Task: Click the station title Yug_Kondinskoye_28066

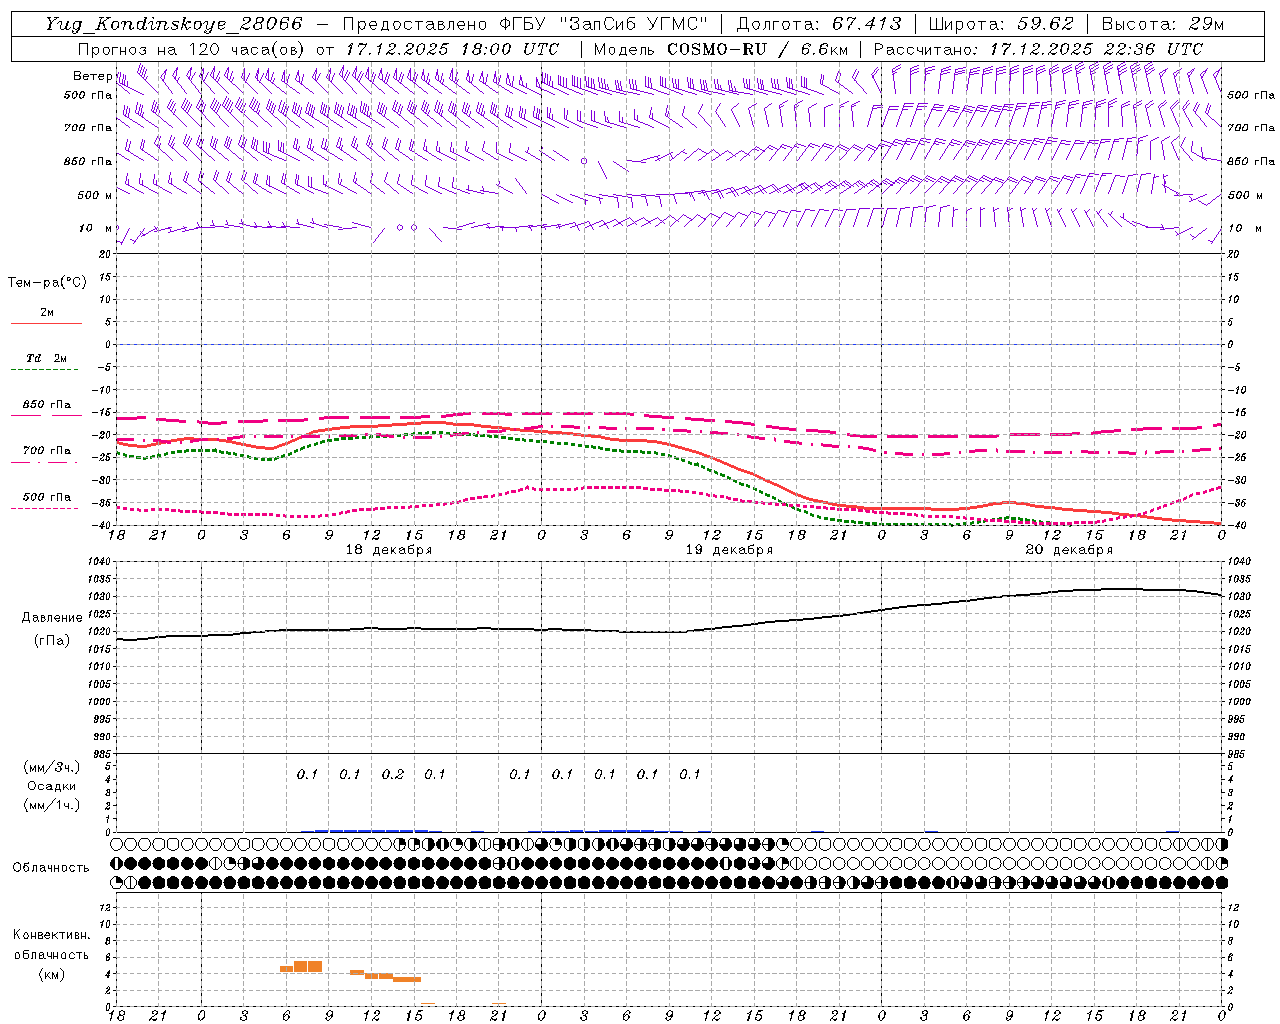Action: point(174,24)
